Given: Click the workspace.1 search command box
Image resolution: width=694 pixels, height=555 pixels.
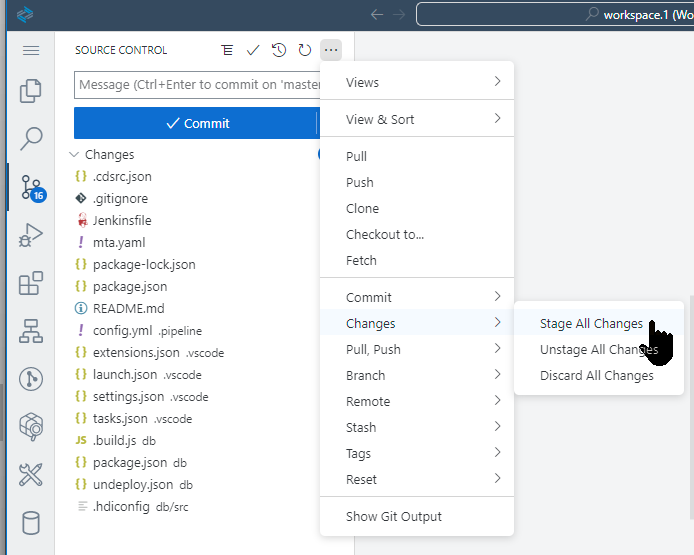Looking at the screenshot, I should coord(555,15).
